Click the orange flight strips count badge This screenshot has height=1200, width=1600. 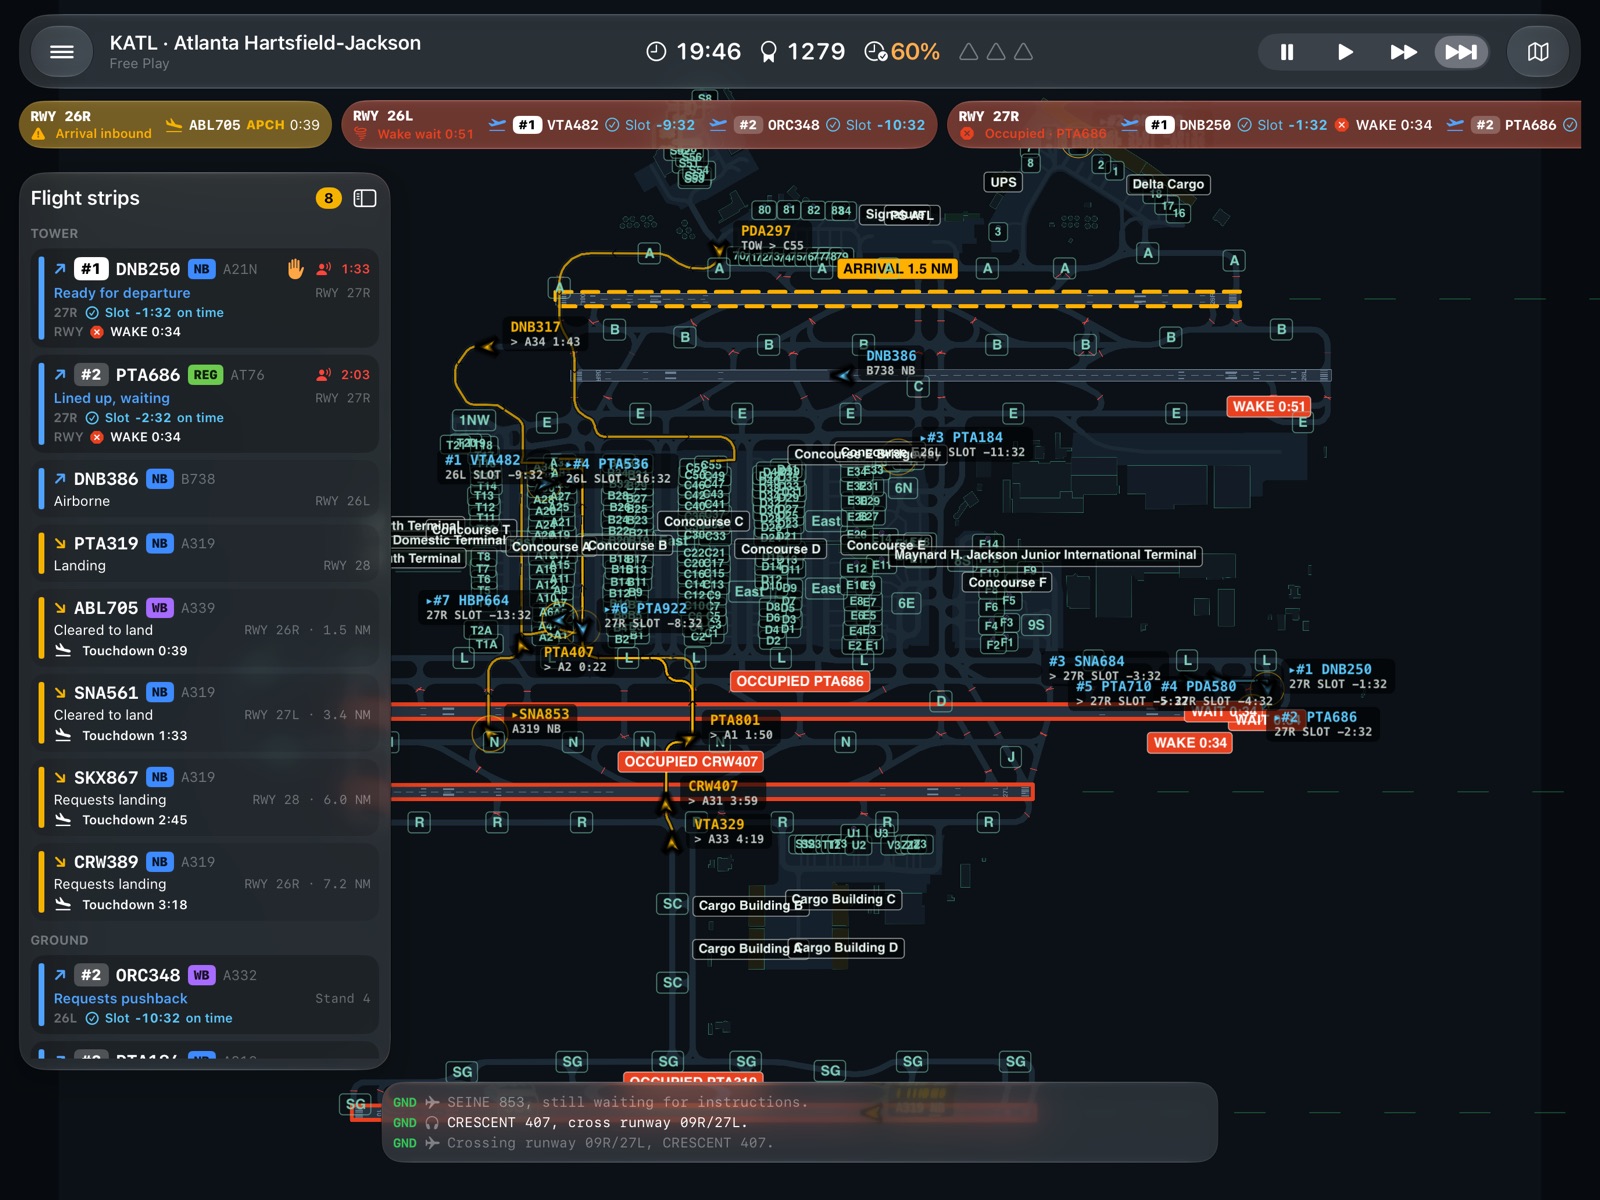(x=328, y=198)
